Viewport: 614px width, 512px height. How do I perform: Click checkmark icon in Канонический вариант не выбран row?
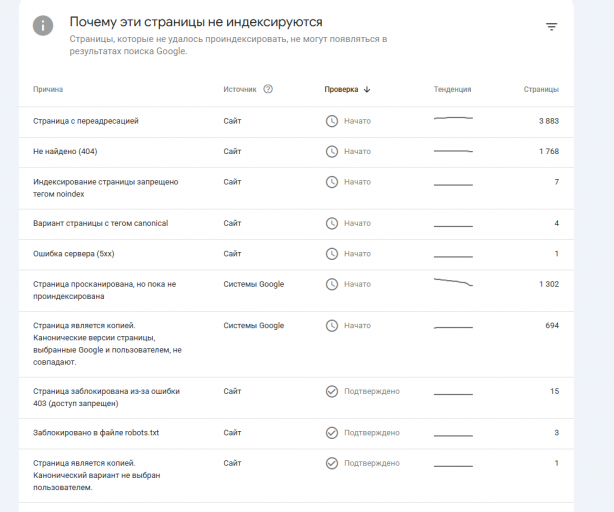[332, 463]
